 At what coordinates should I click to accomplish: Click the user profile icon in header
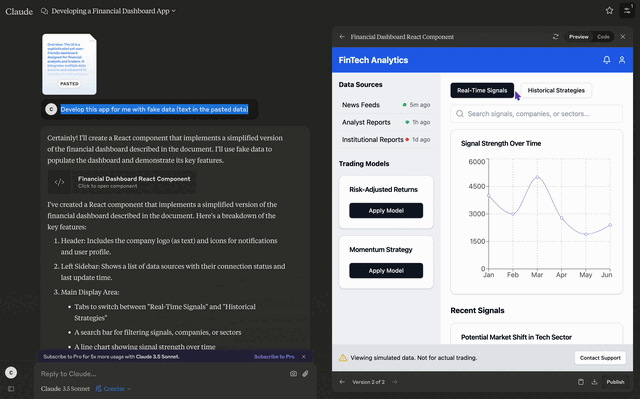pyautogui.click(x=622, y=60)
